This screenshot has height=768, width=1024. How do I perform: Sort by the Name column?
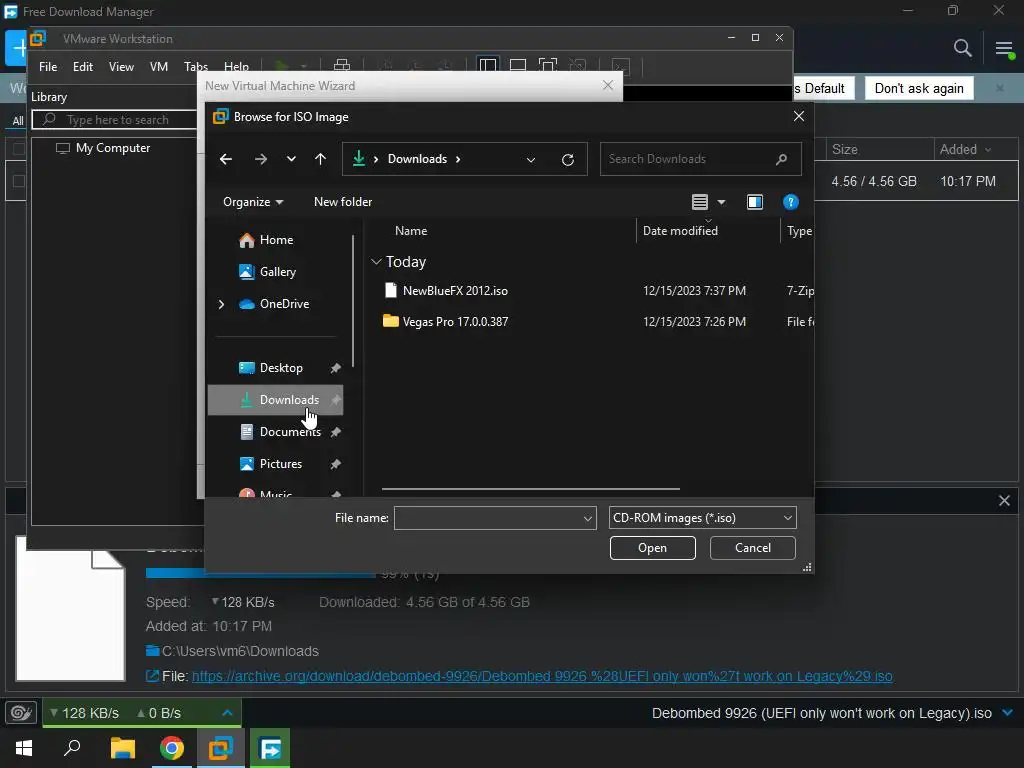click(411, 231)
